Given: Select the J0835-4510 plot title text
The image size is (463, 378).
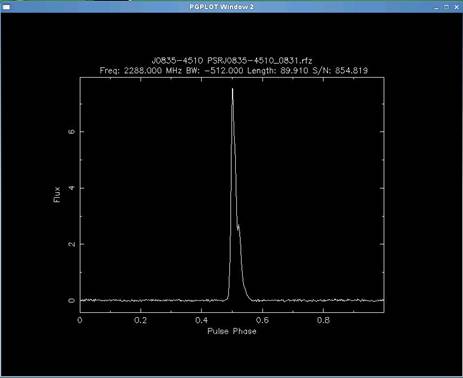Looking at the screenshot, I should click(x=177, y=61).
